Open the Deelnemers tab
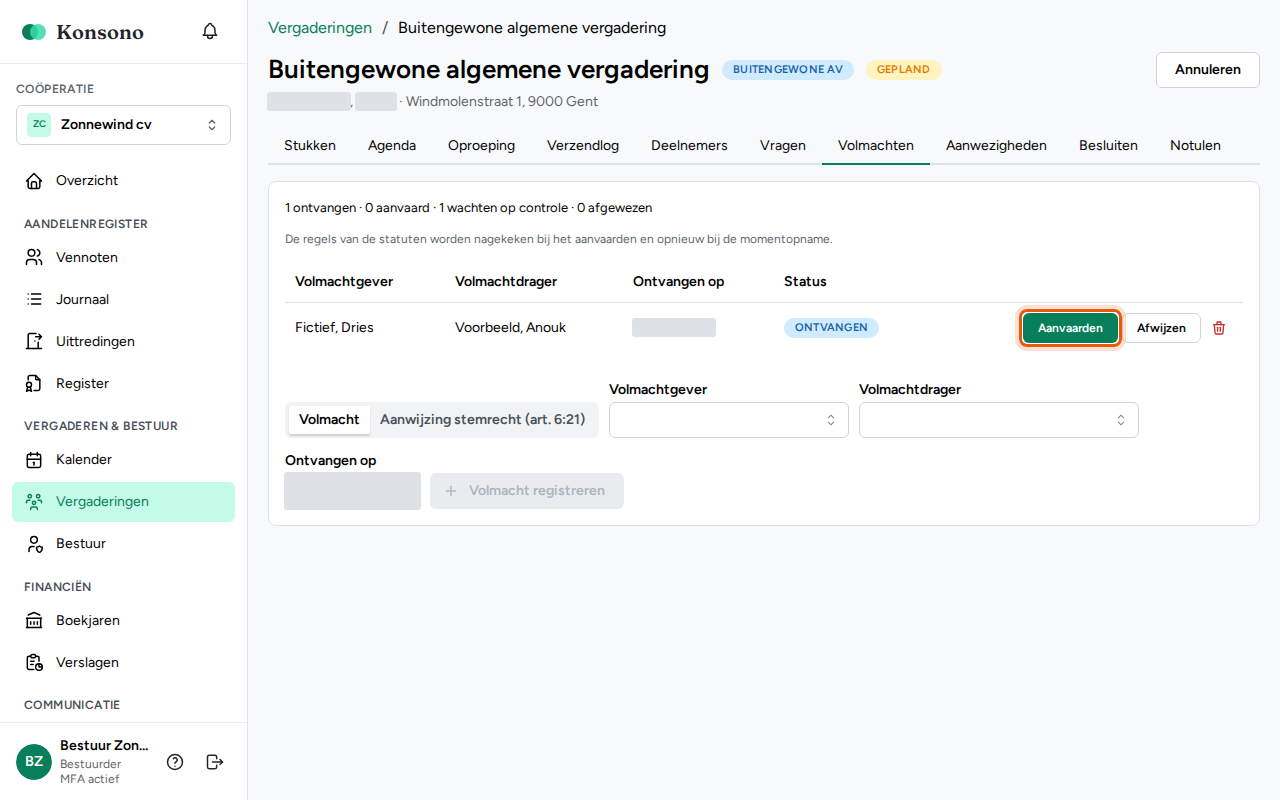 (x=689, y=146)
